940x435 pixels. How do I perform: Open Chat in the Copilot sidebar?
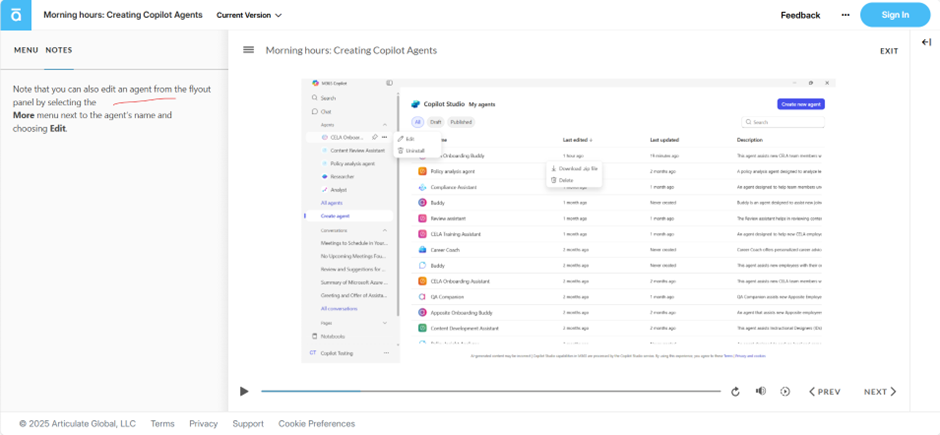point(321,111)
